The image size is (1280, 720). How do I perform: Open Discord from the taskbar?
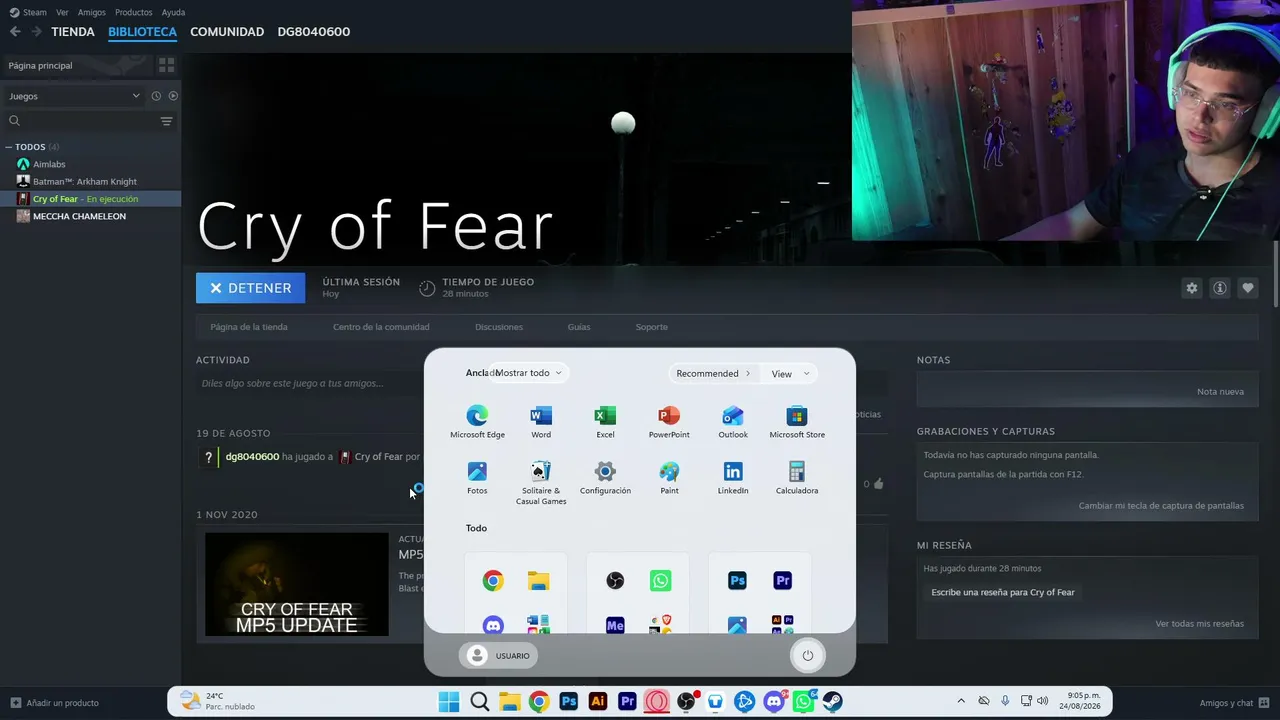[x=774, y=702]
